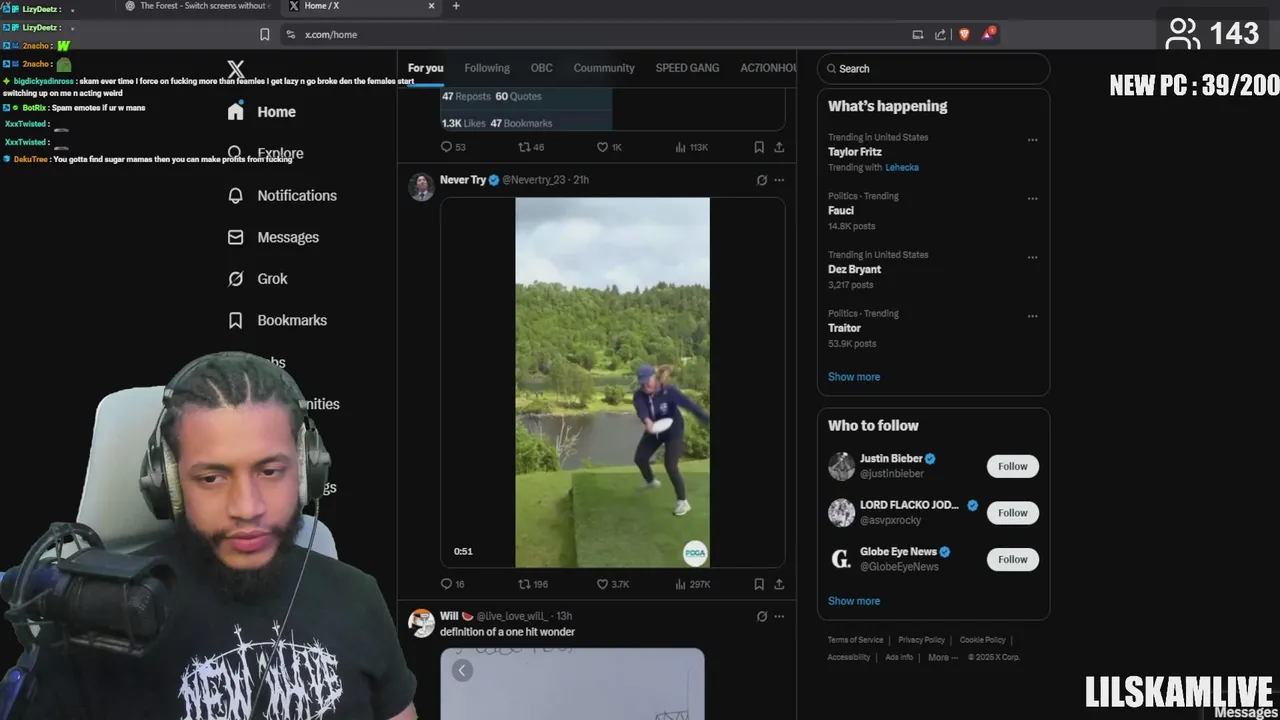Click Never Try profile avatar
Screen dimensions: 1280x720
click(x=421, y=186)
